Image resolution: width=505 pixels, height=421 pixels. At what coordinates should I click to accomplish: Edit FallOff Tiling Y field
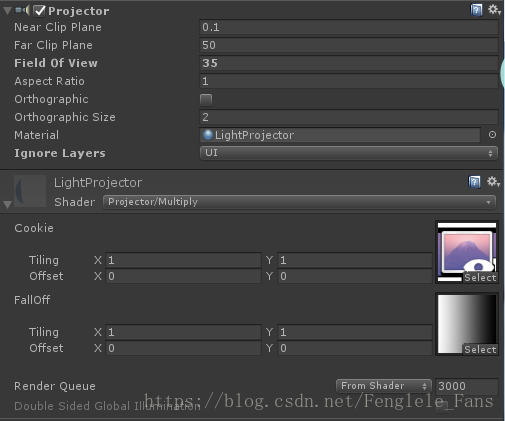coord(355,332)
